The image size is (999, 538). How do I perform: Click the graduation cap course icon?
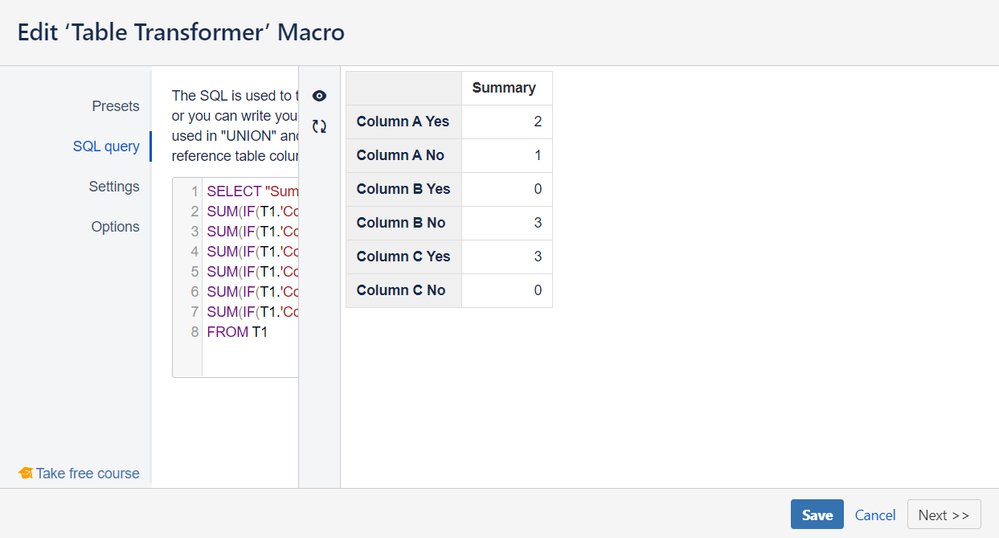pos(25,473)
